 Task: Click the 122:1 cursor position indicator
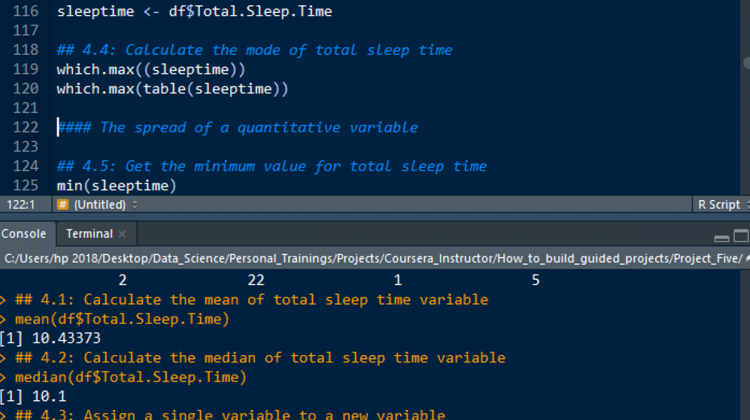tap(22, 204)
